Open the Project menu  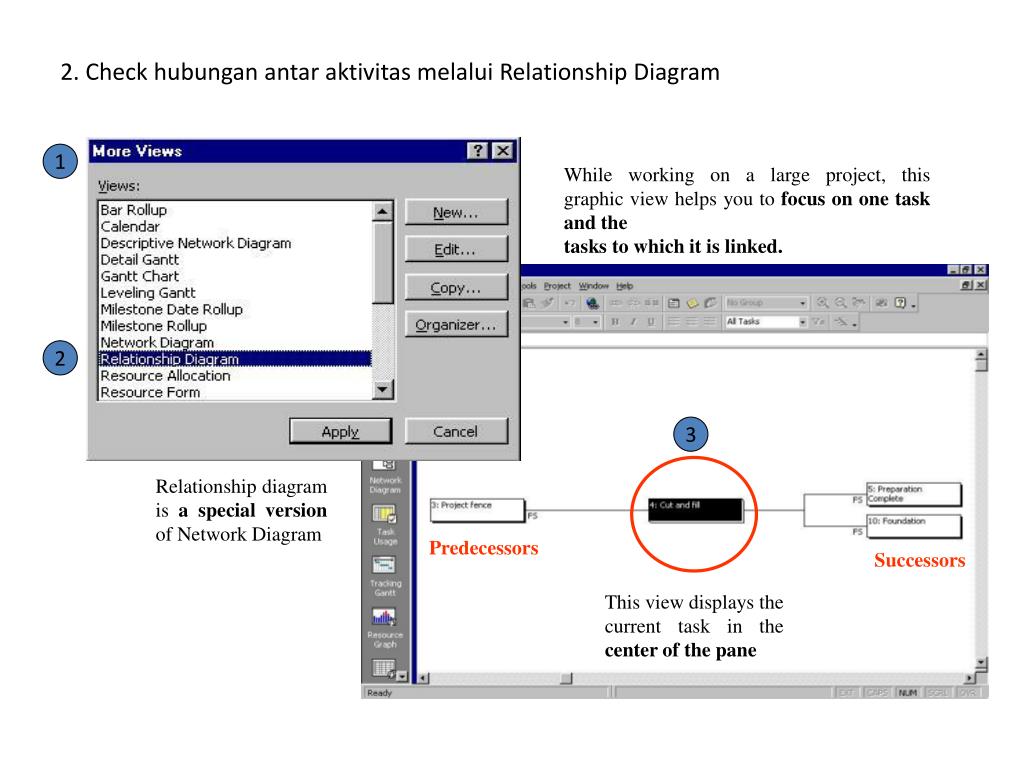[x=557, y=286]
